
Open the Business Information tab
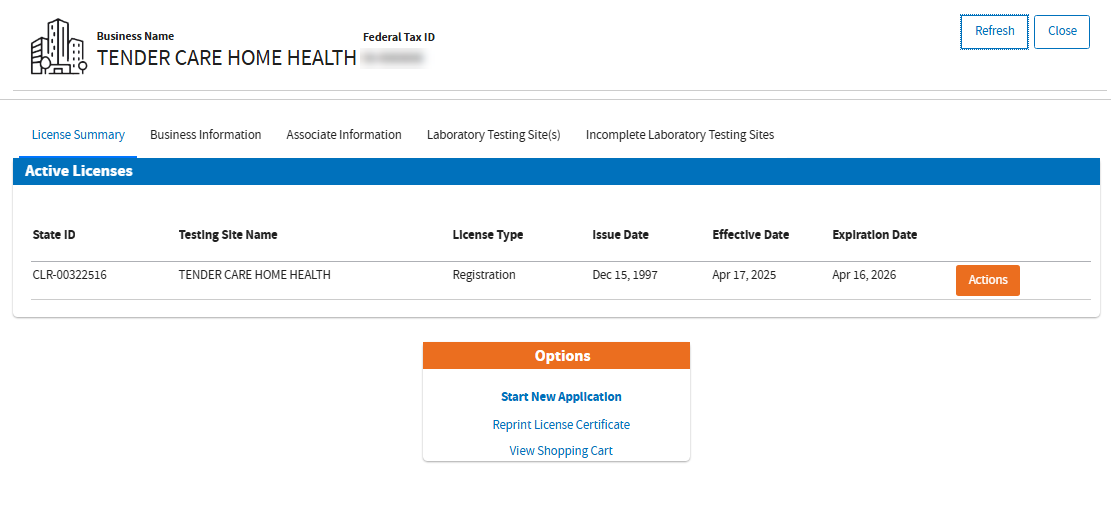click(205, 135)
